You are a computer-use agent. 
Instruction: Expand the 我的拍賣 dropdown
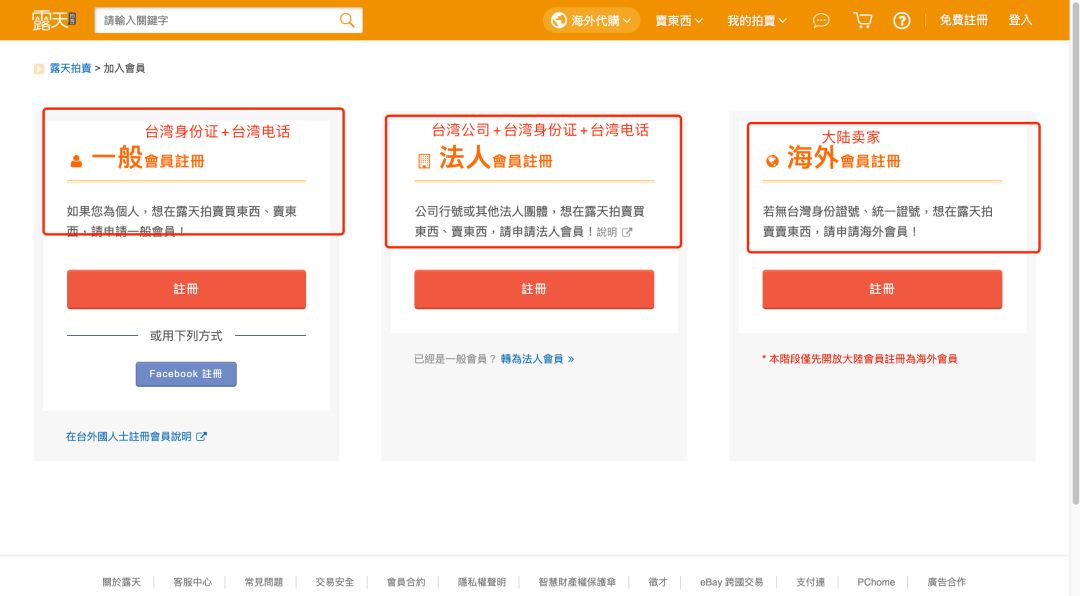click(x=757, y=19)
